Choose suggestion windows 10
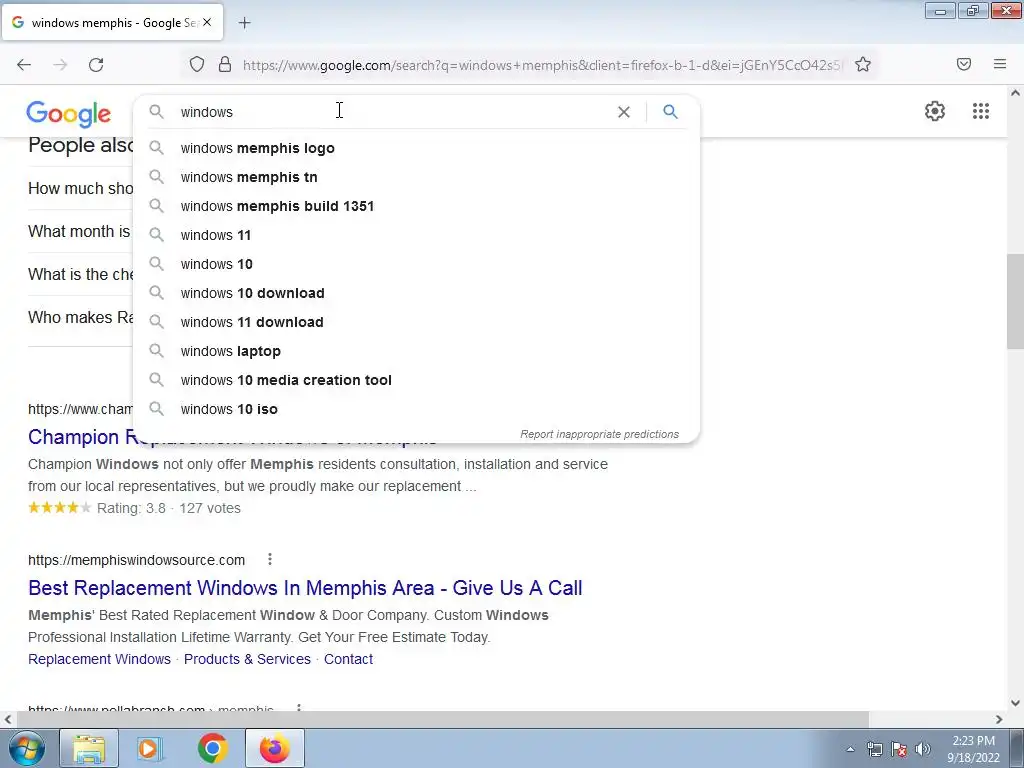The width and height of the screenshot is (1024, 768). click(416, 264)
